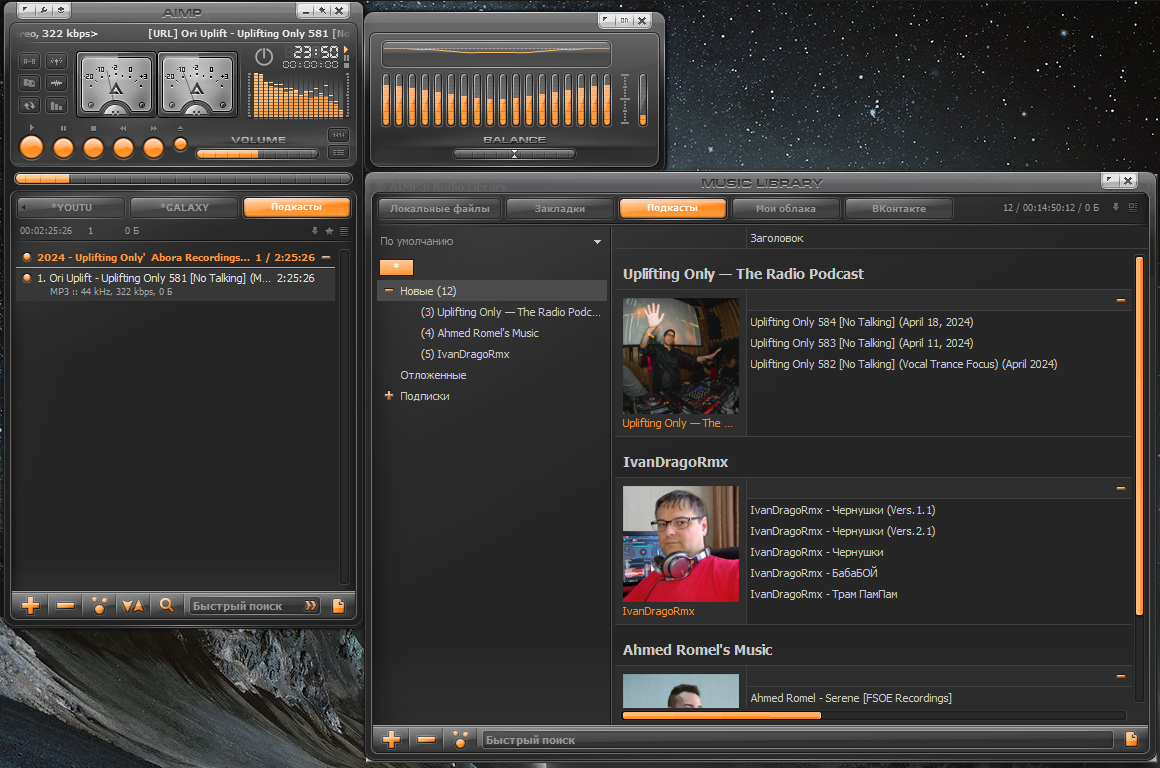Image resolution: width=1160 pixels, height=768 pixels.
Task: Select track 'Ori Uplift - Uplifting Only 581' in playlist
Action: [175, 284]
